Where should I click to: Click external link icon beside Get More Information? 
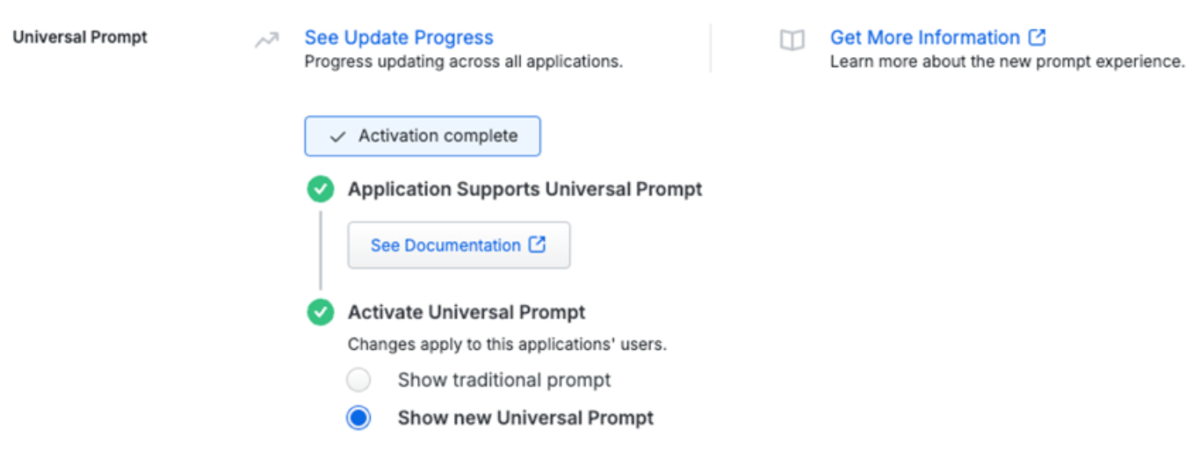[1037, 38]
